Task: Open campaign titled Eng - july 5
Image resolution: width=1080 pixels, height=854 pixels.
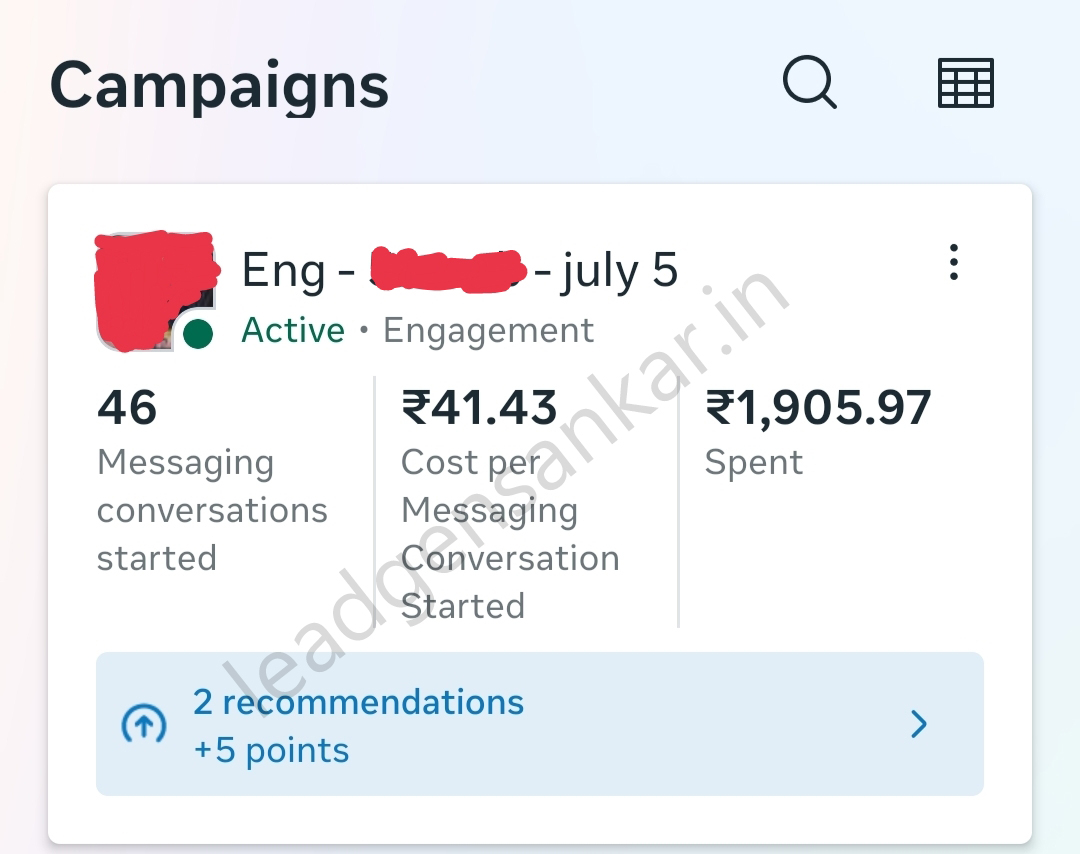Action: (460, 271)
